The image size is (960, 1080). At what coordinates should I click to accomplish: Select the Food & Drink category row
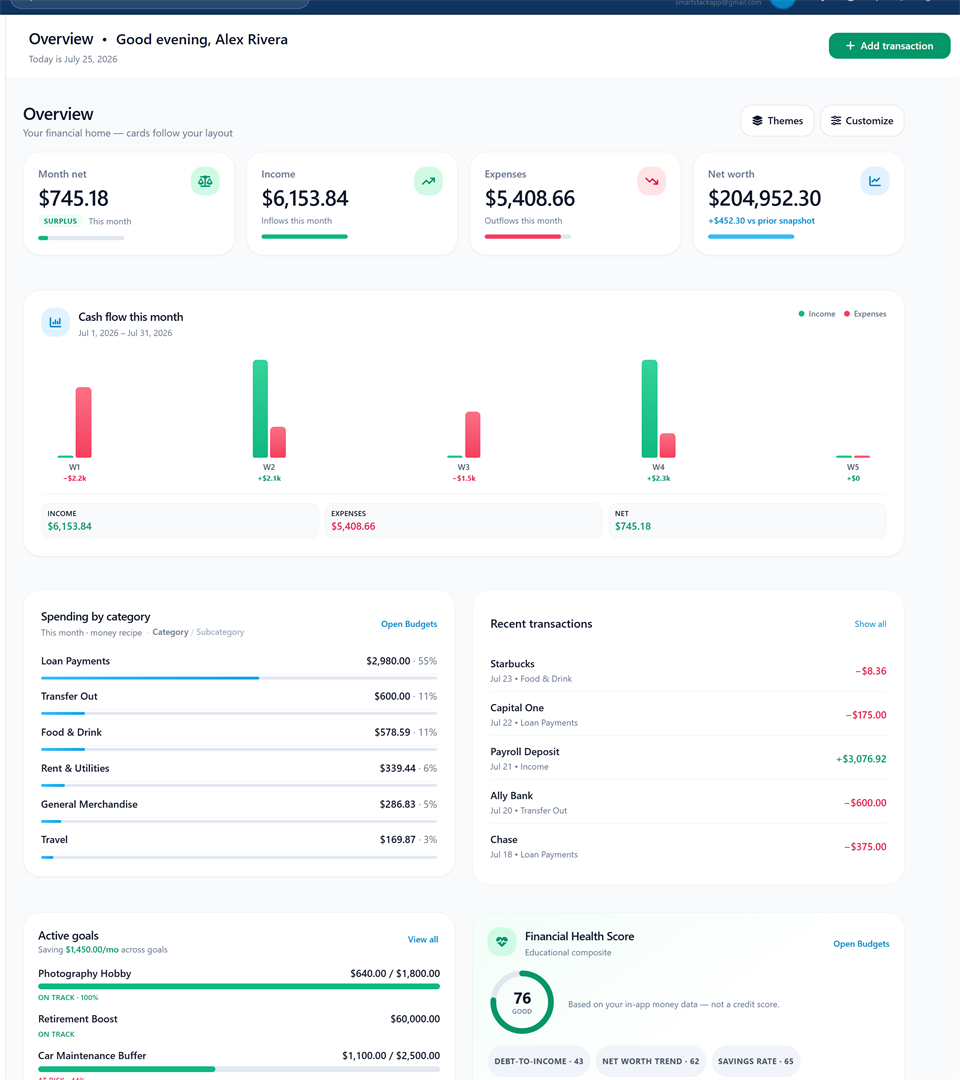(x=239, y=738)
